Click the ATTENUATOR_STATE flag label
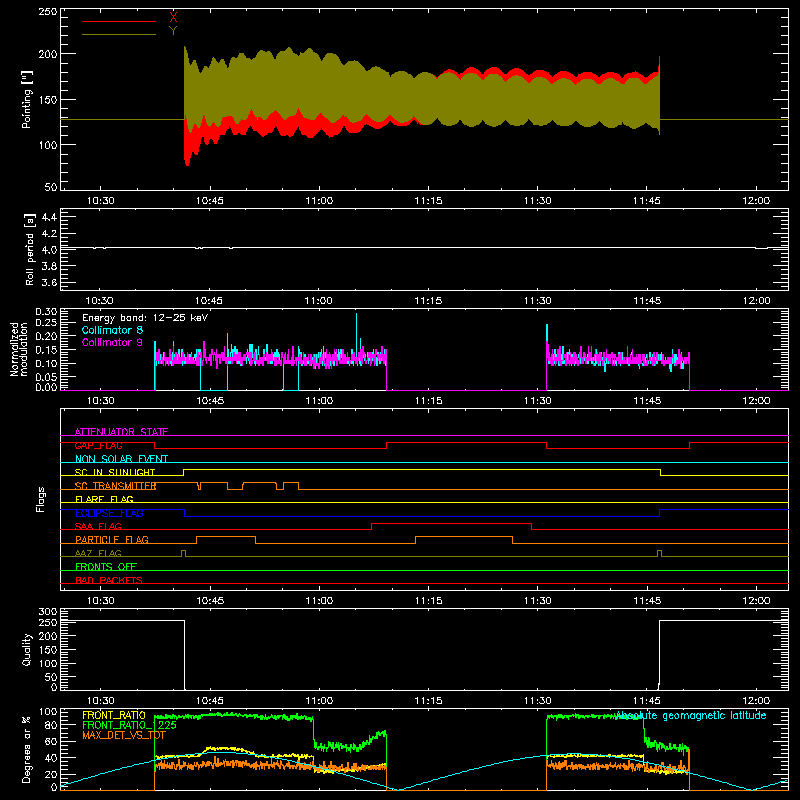Viewport: 800px width, 800px height. (x=121, y=432)
